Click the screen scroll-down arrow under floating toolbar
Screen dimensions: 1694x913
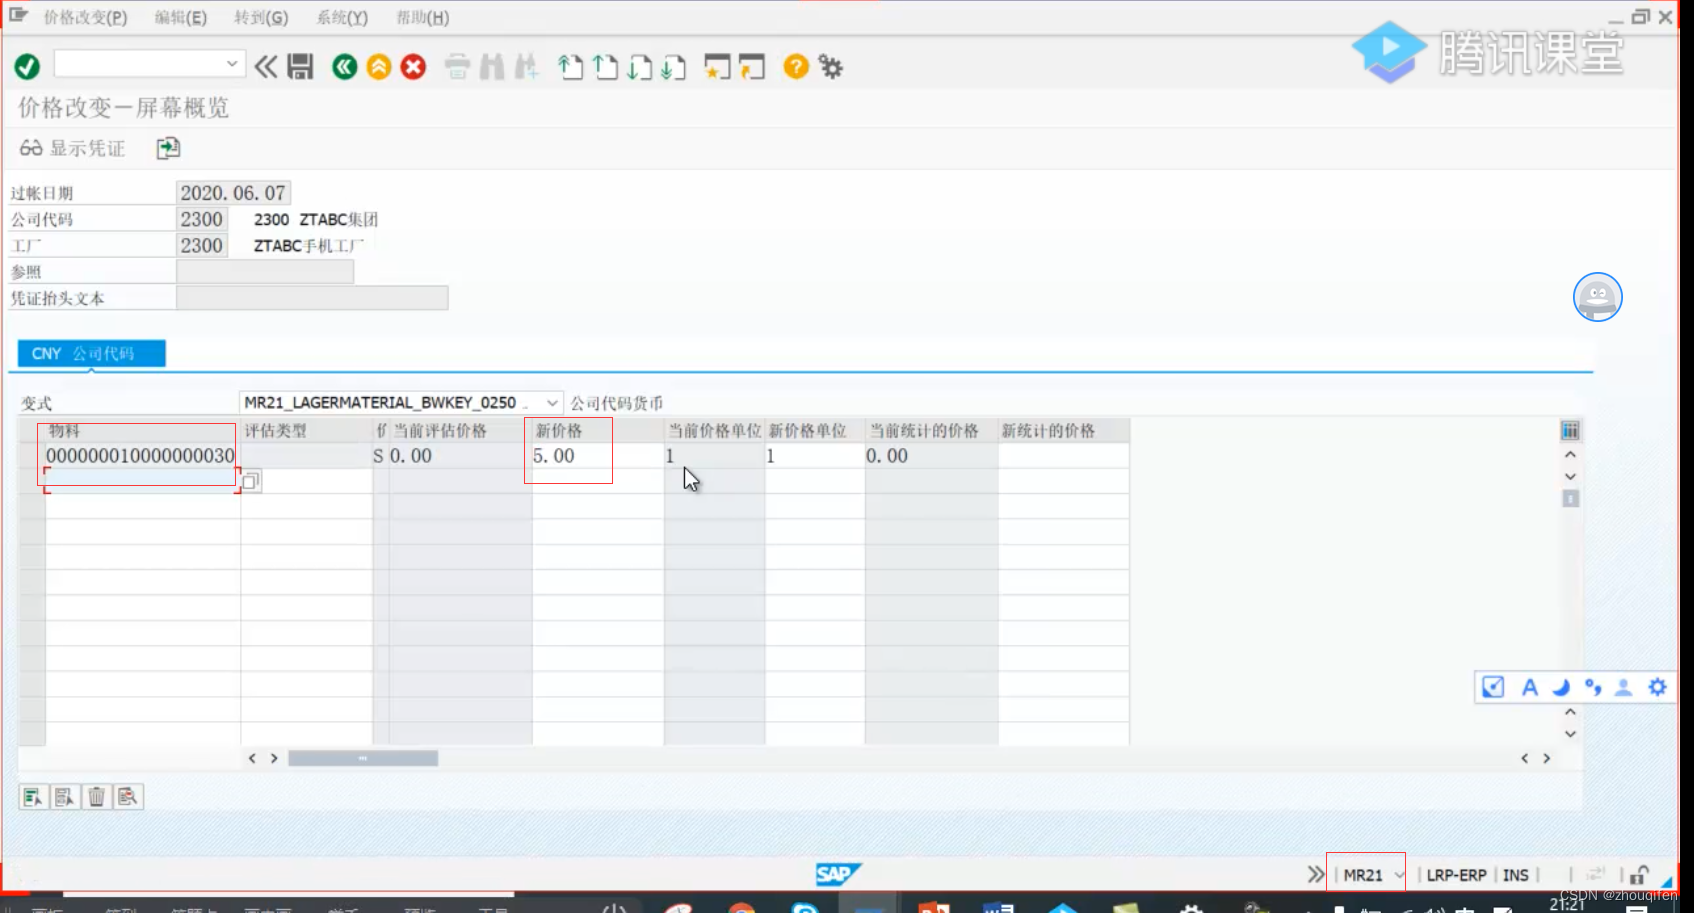coord(1570,734)
